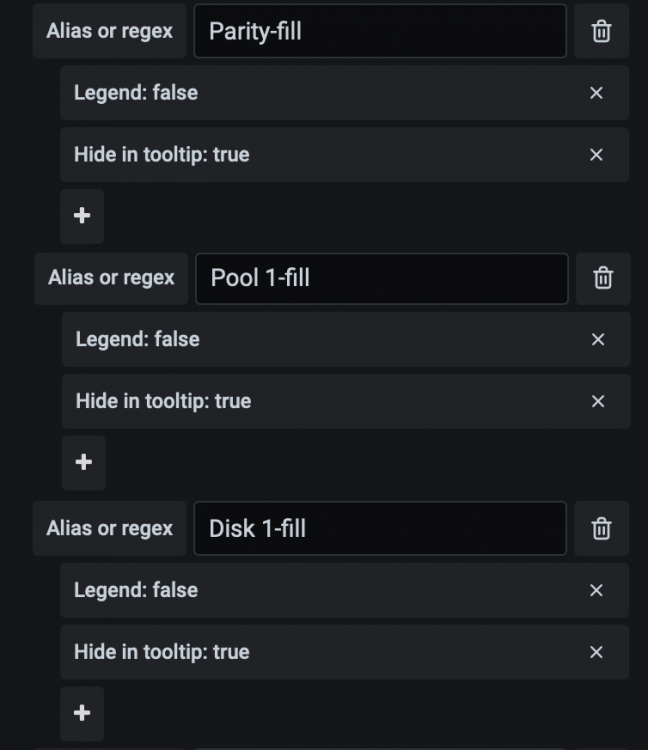
Task: Edit the Parity-fill alias input field
Action: click(x=380, y=31)
